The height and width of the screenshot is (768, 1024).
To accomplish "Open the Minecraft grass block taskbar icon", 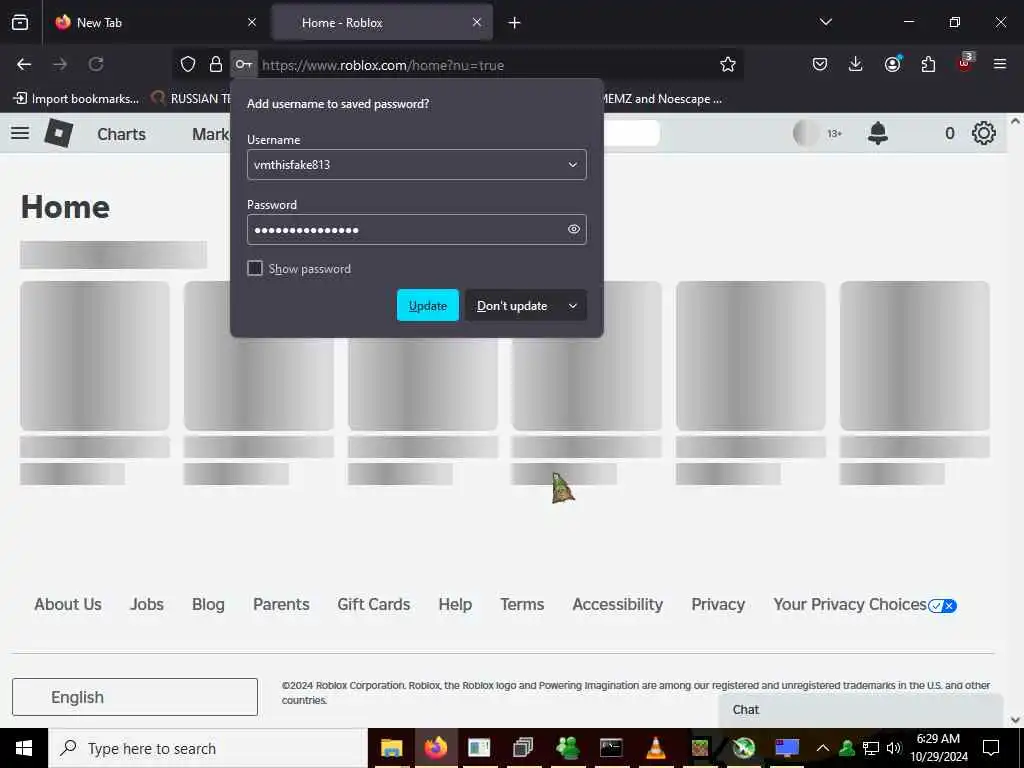I will 699,748.
